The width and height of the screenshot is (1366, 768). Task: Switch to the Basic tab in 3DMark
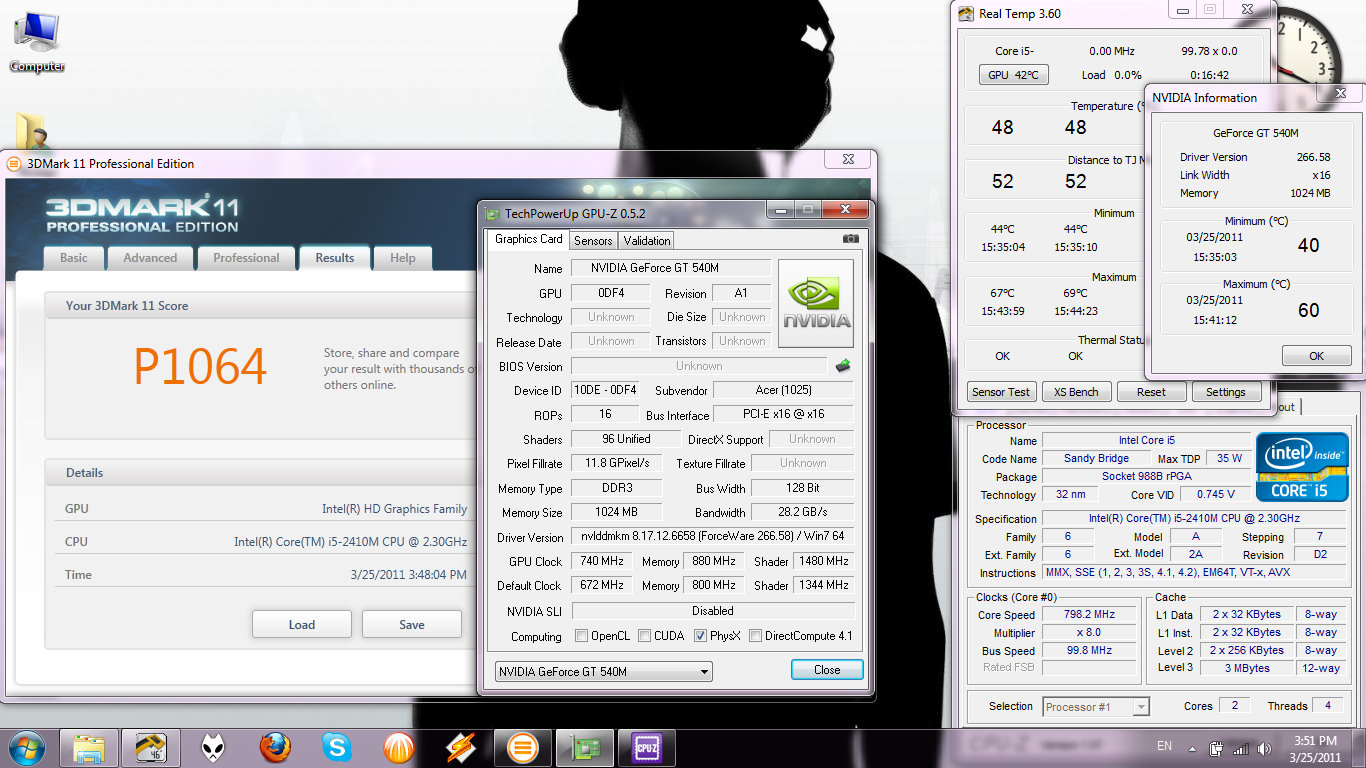[74, 258]
